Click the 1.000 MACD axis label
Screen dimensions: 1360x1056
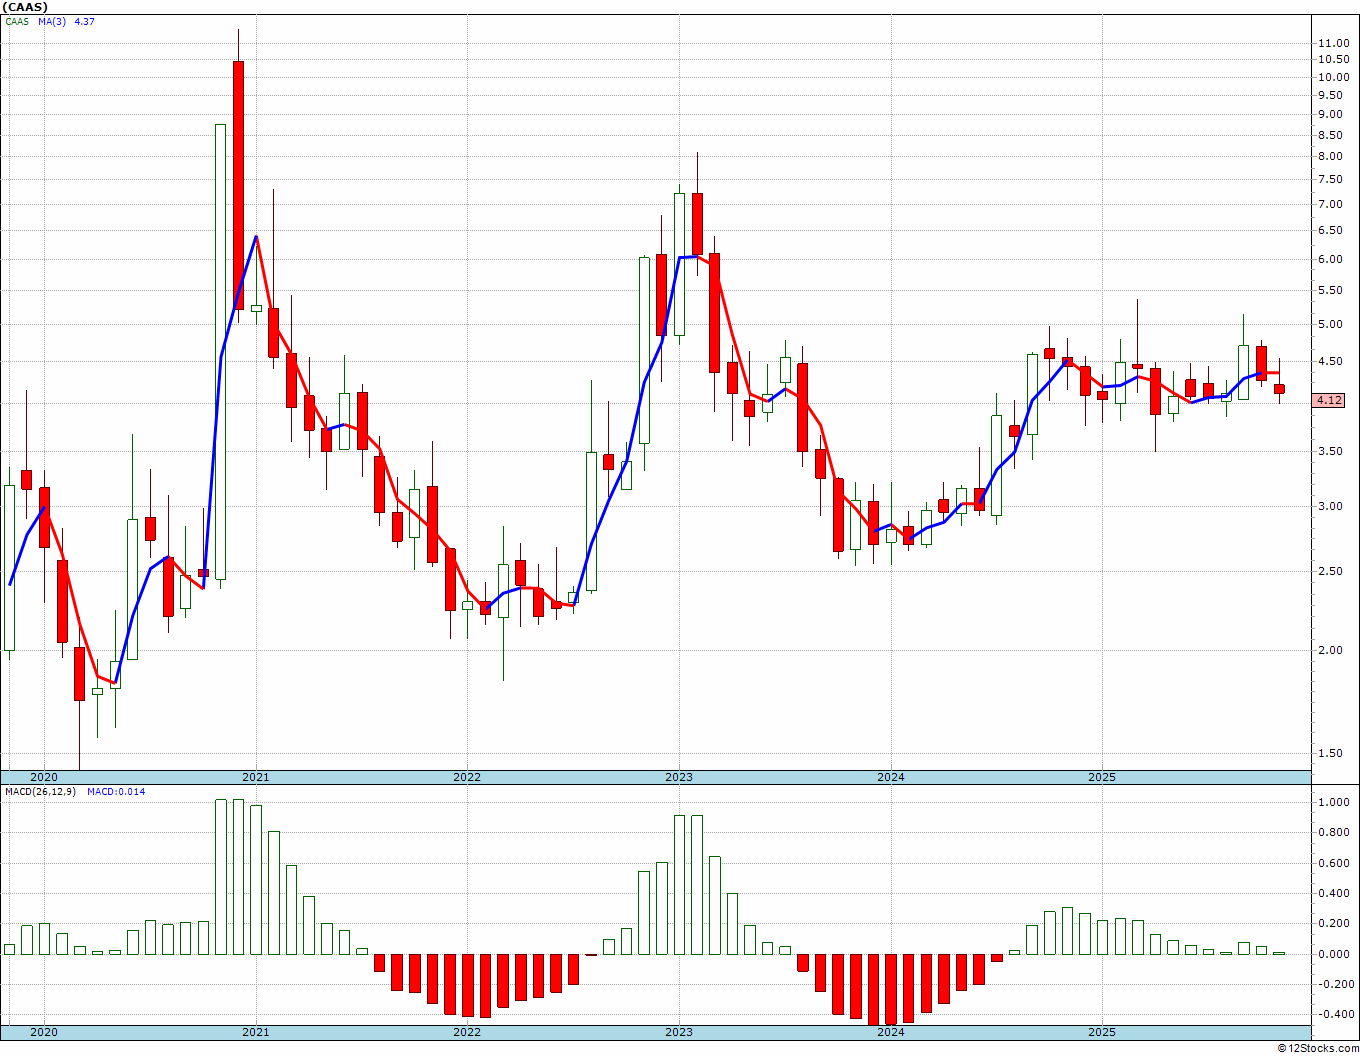[x=1333, y=802]
